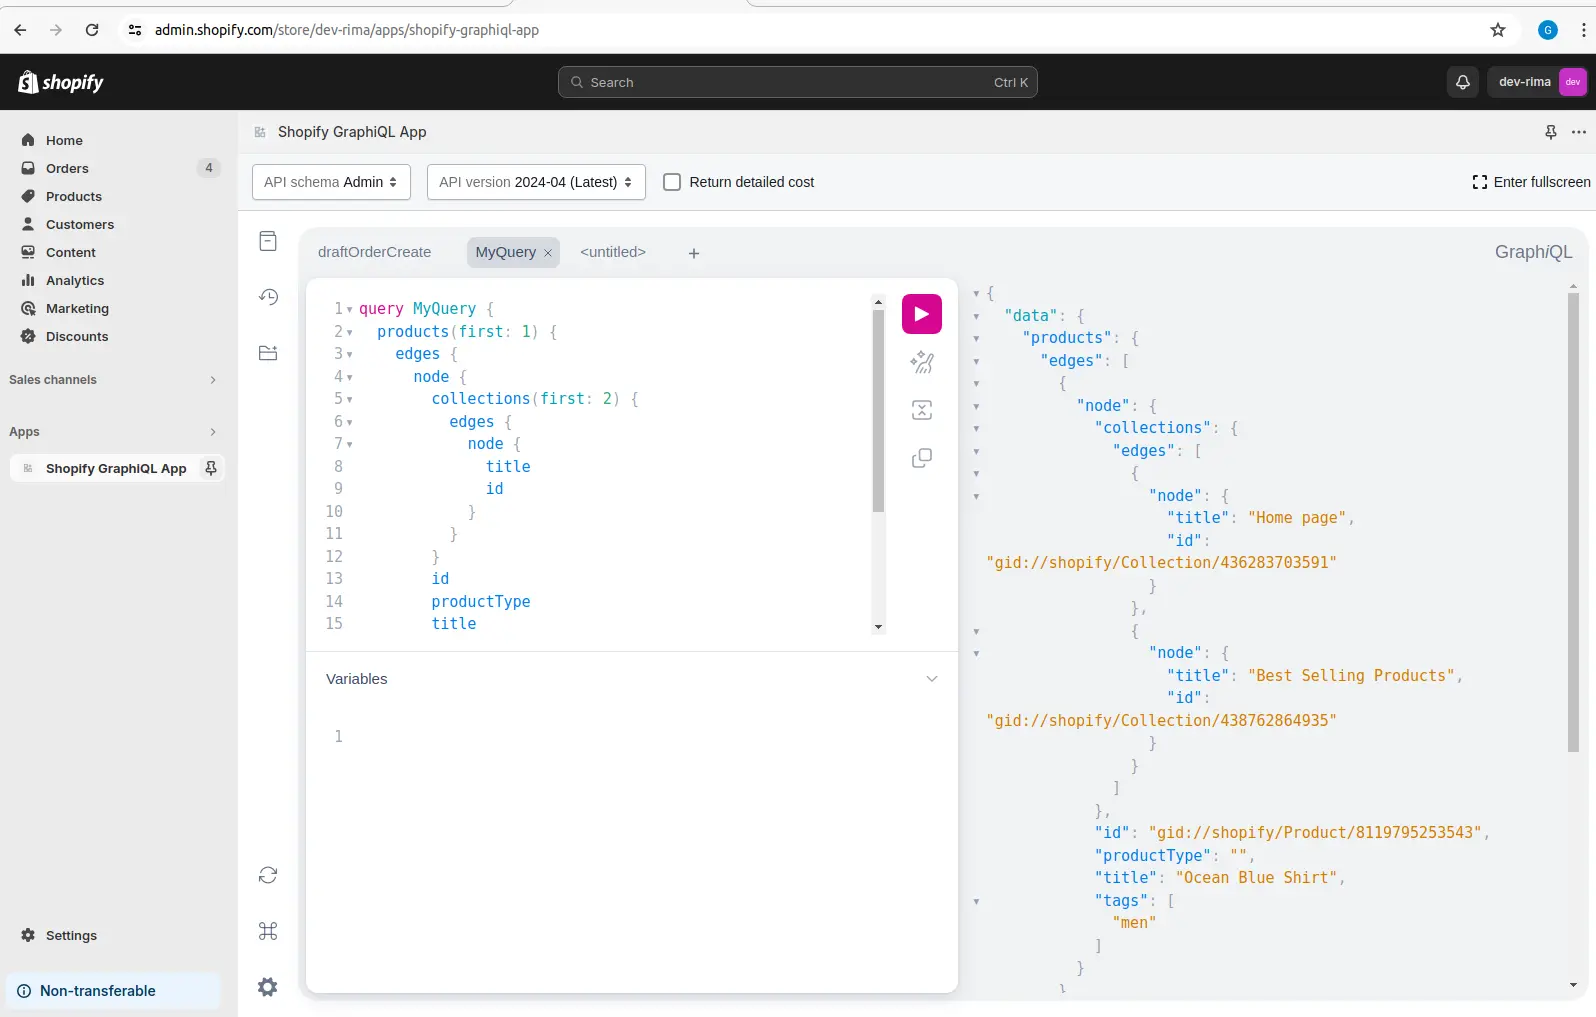The height and width of the screenshot is (1017, 1596).
Task: Switch to the untitled query tab
Action: (x=612, y=252)
